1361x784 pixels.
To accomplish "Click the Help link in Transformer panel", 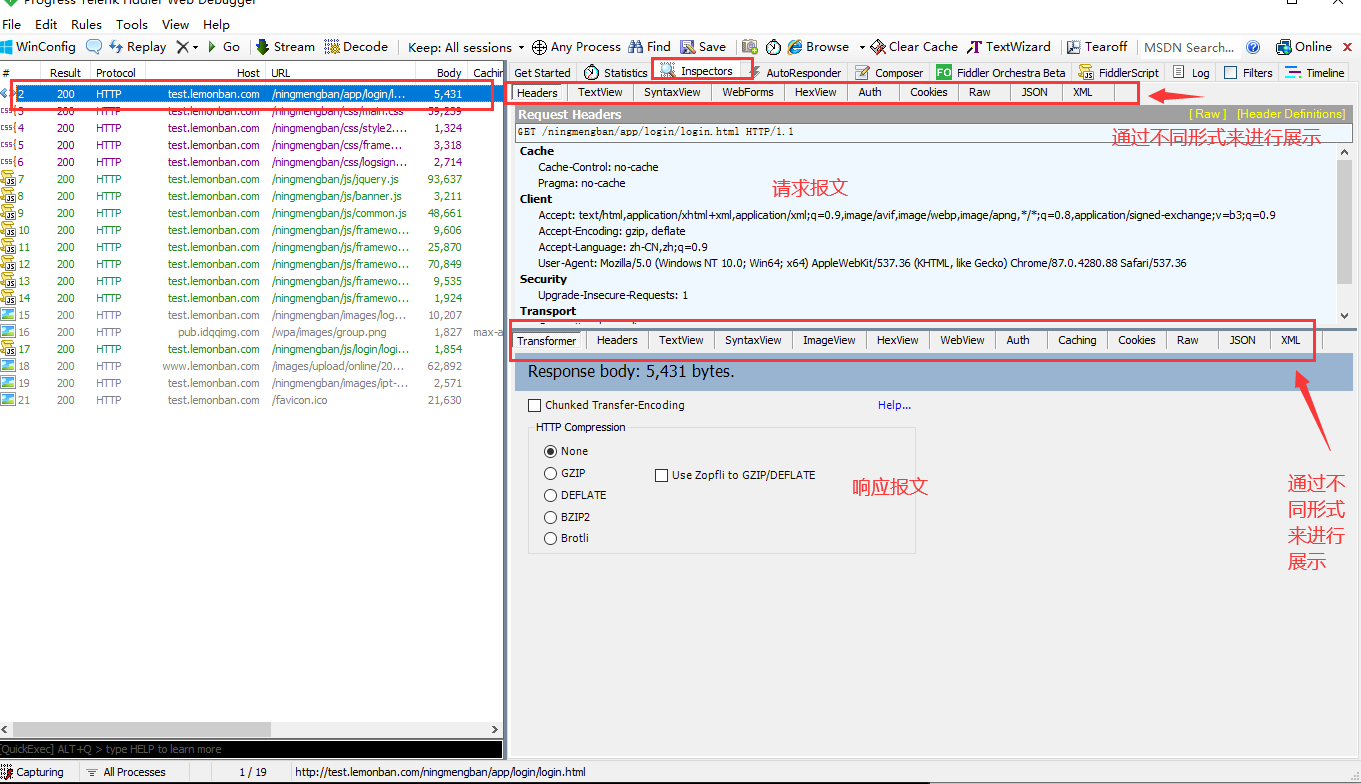I will [x=892, y=405].
